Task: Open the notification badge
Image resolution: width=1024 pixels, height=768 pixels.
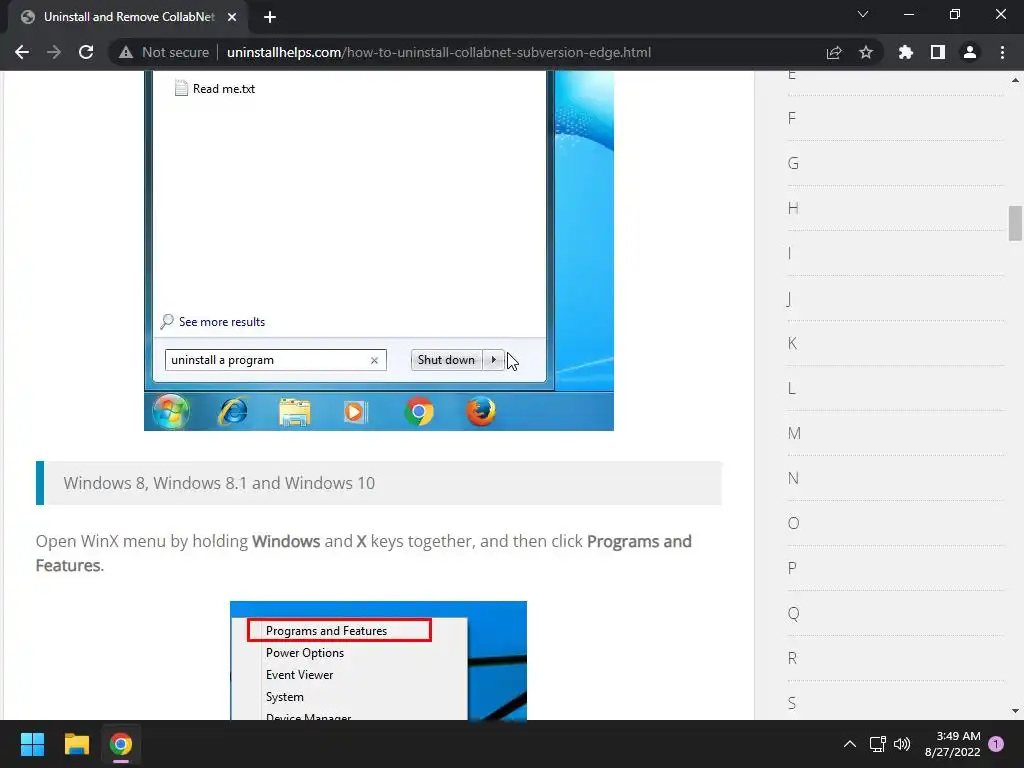Action: point(996,744)
